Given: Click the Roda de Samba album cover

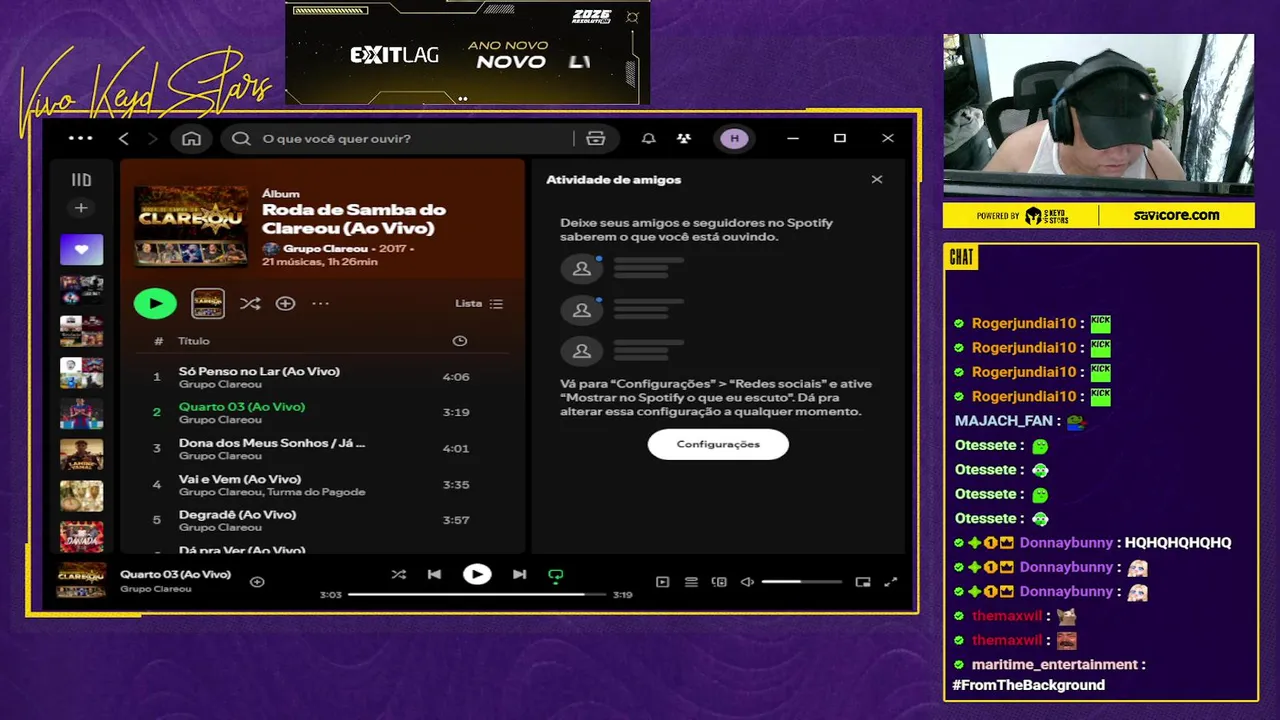Looking at the screenshot, I should tap(191, 225).
